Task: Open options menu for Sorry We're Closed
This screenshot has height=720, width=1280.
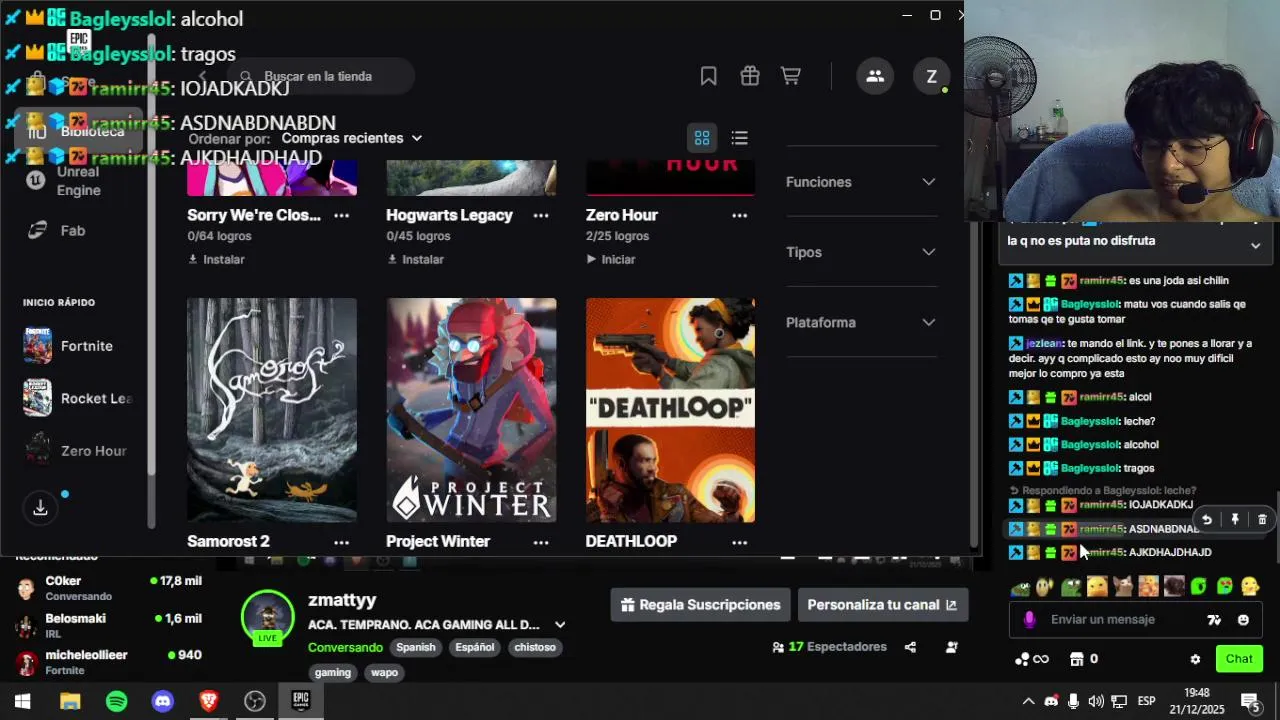Action: click(341, 215)
